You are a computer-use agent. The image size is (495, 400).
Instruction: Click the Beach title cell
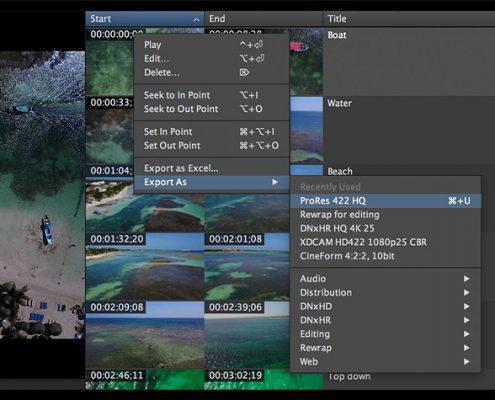coord(340,171)
